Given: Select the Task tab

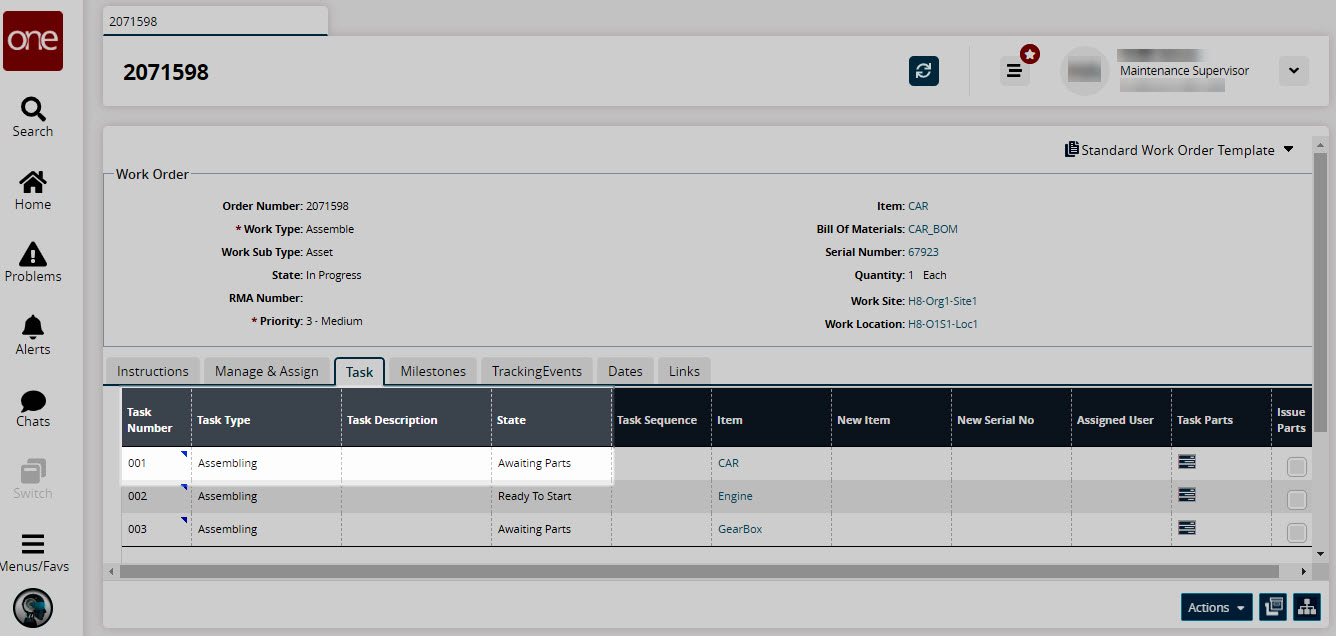Looking at the screenshot, I should pyautogui.click(x=359, y=372).
